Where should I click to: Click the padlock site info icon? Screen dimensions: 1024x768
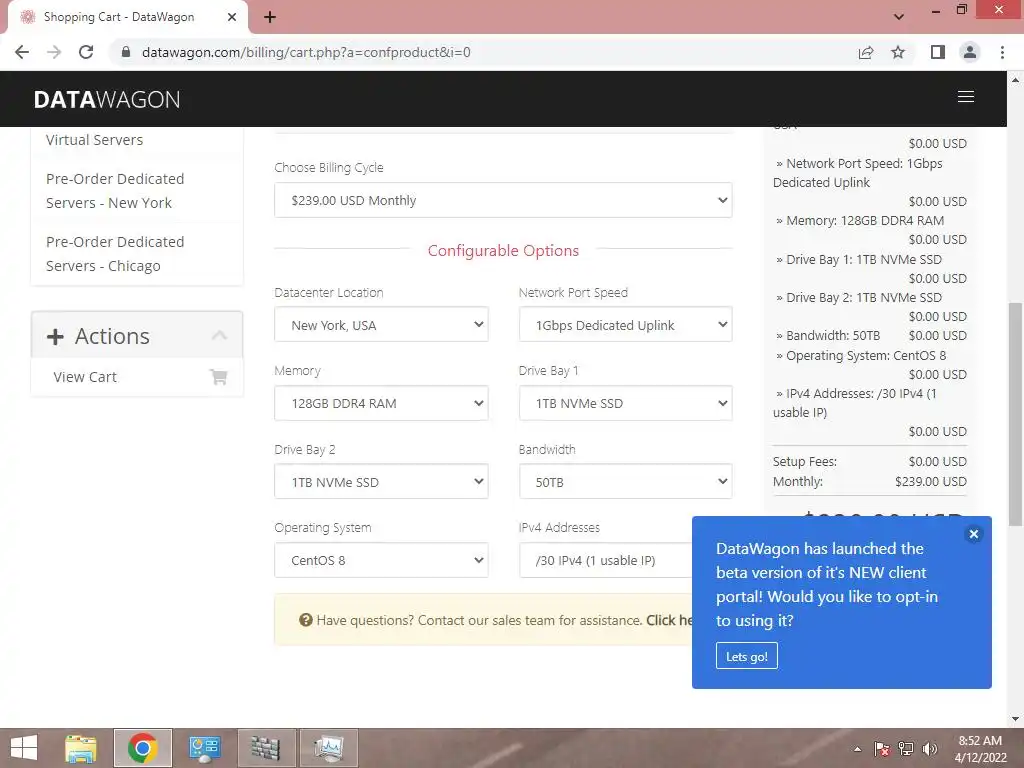(x=126, y=52)
